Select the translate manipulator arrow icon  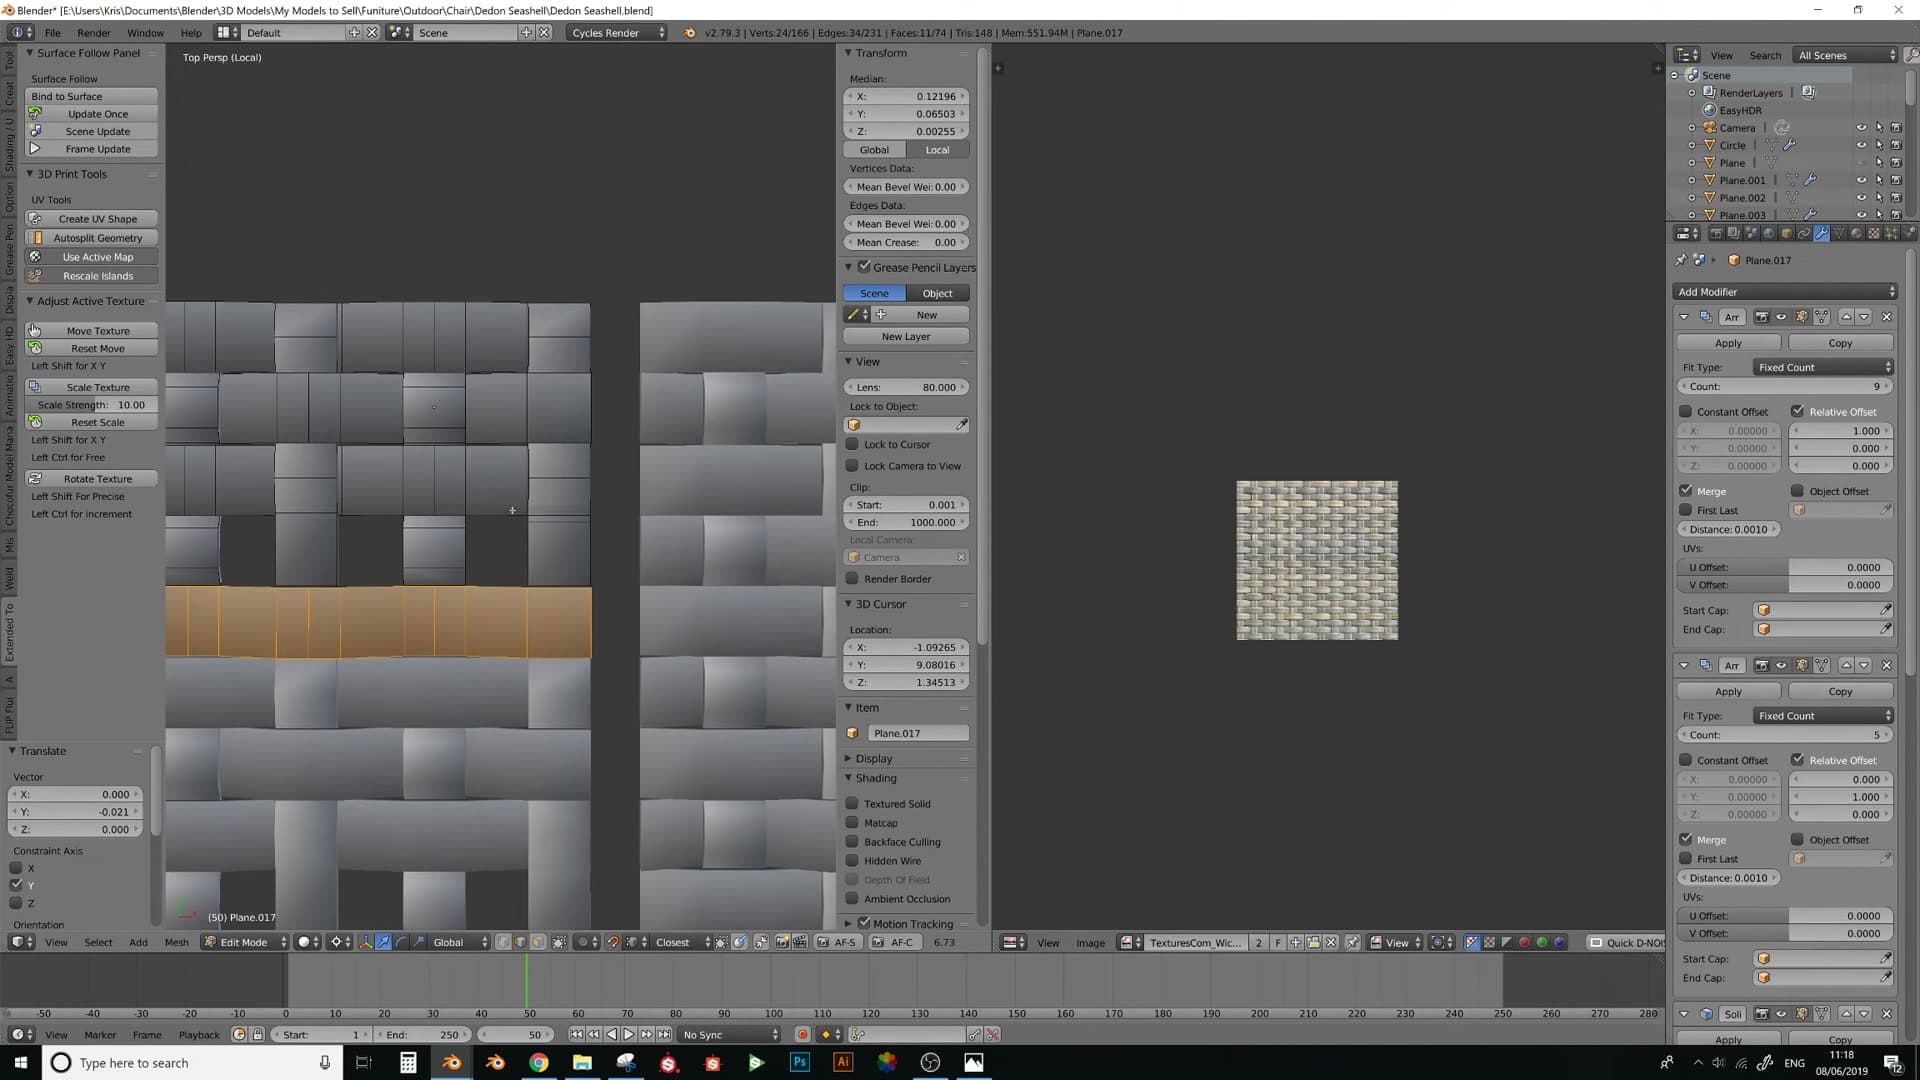pos(383,942)
